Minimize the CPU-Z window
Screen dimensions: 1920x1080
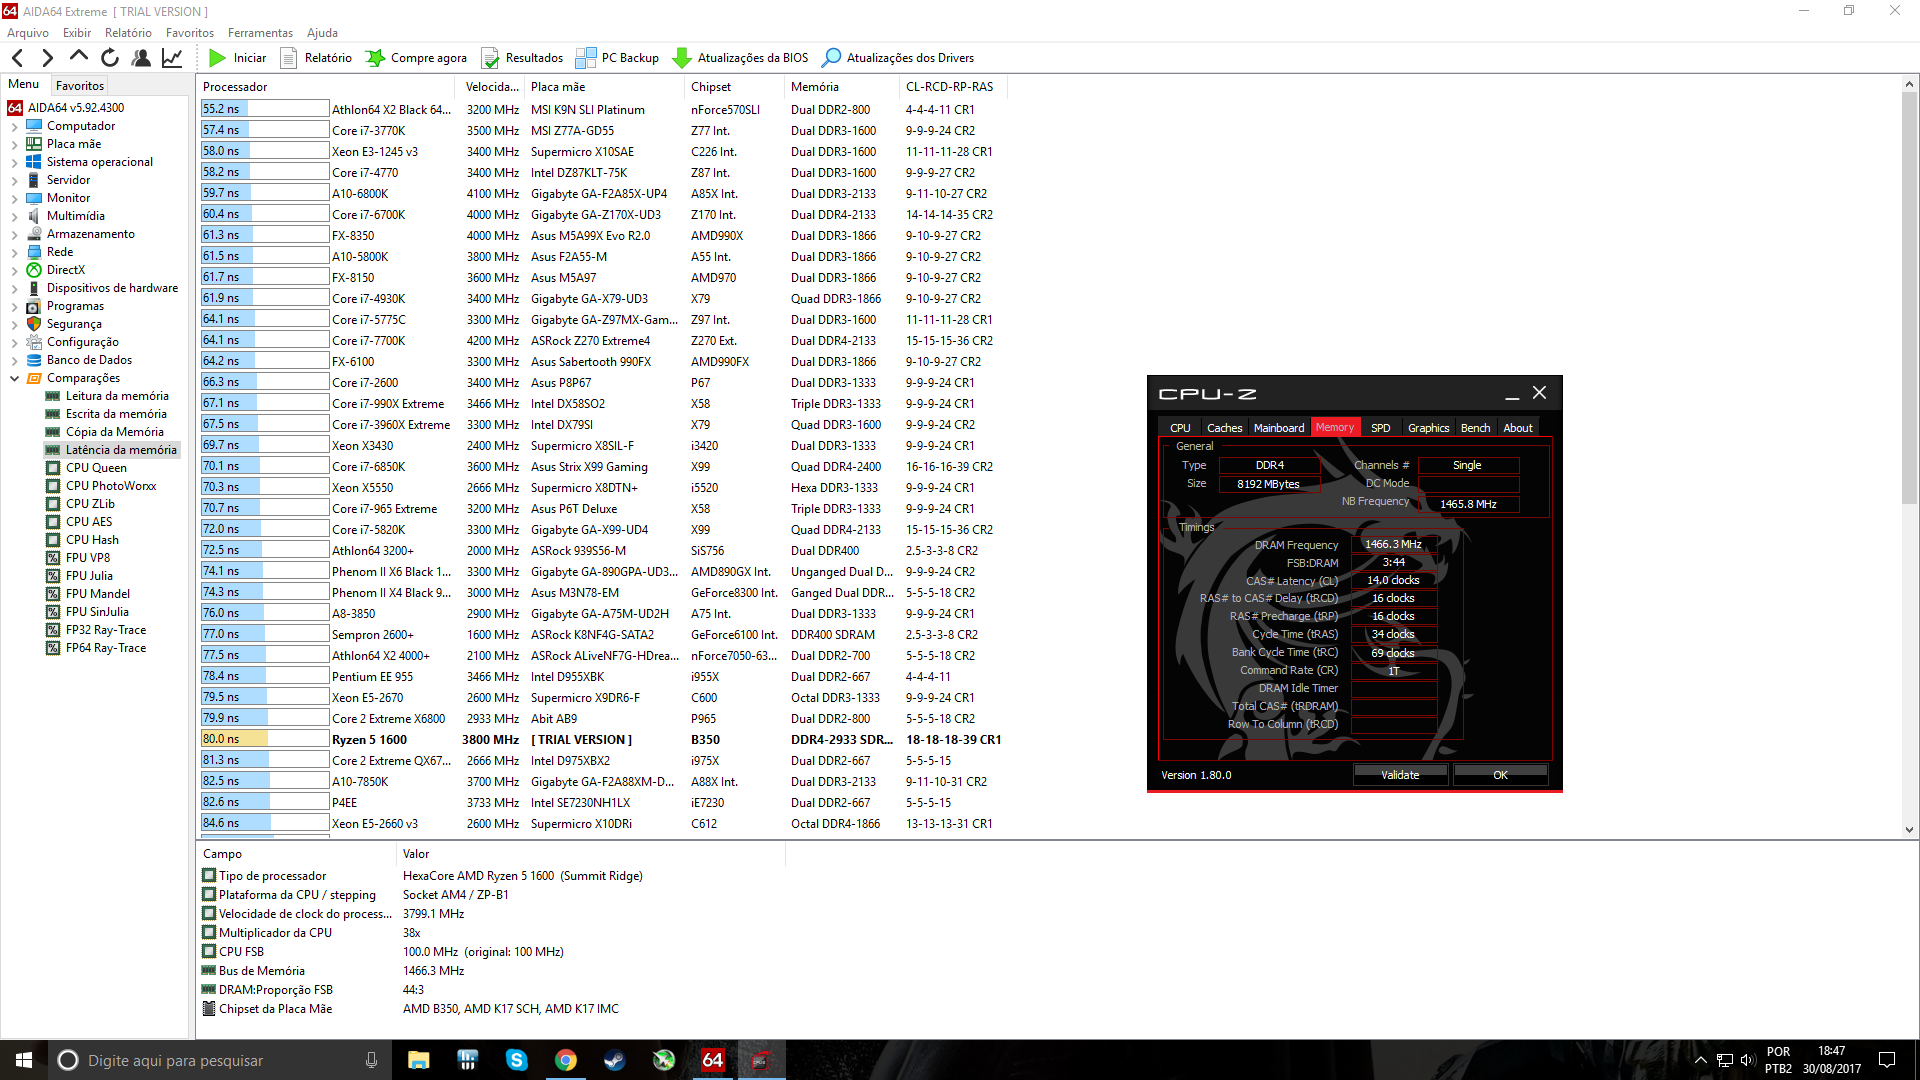(1512, 394)
